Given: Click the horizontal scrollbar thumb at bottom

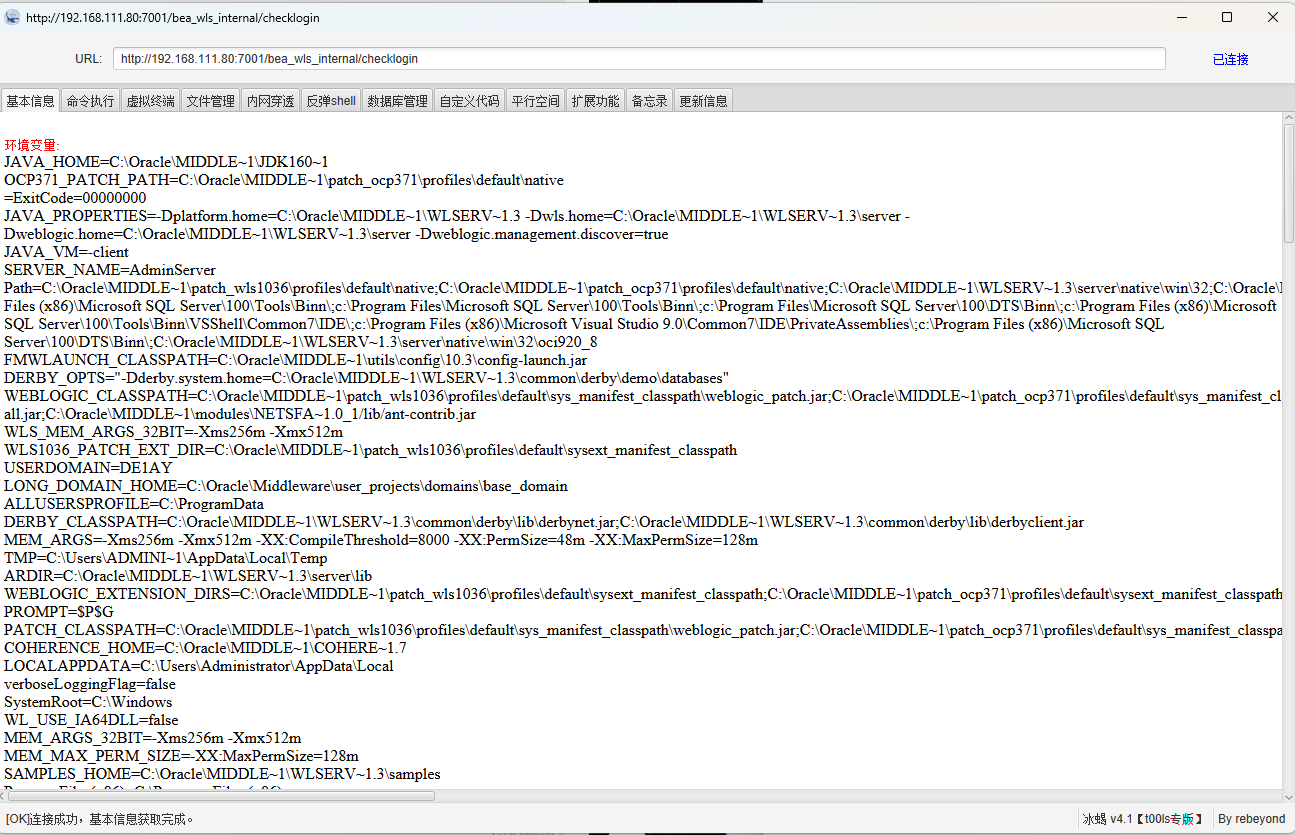Looking at the screenshot, I should click(x=220, y=796).
